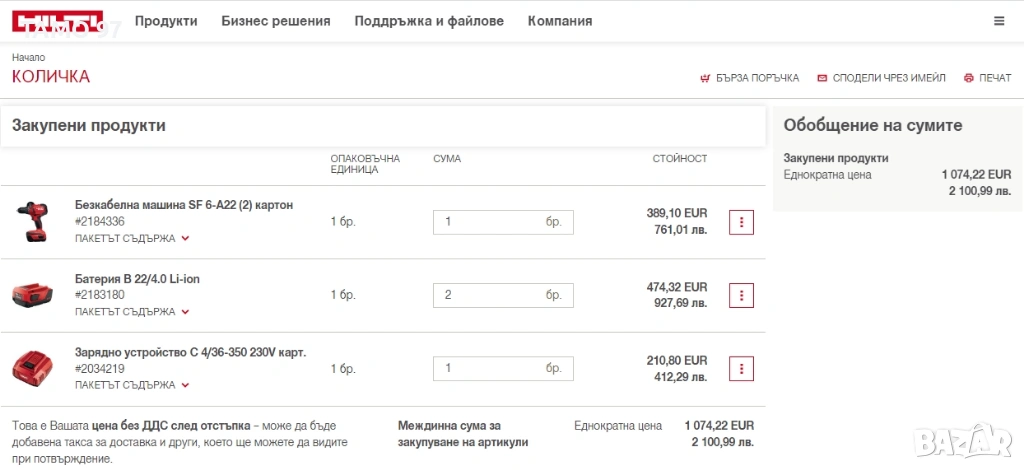
Task: Open the Батерия B 22/4.0 Li-ion product link
Action: (x=137, y=279)
